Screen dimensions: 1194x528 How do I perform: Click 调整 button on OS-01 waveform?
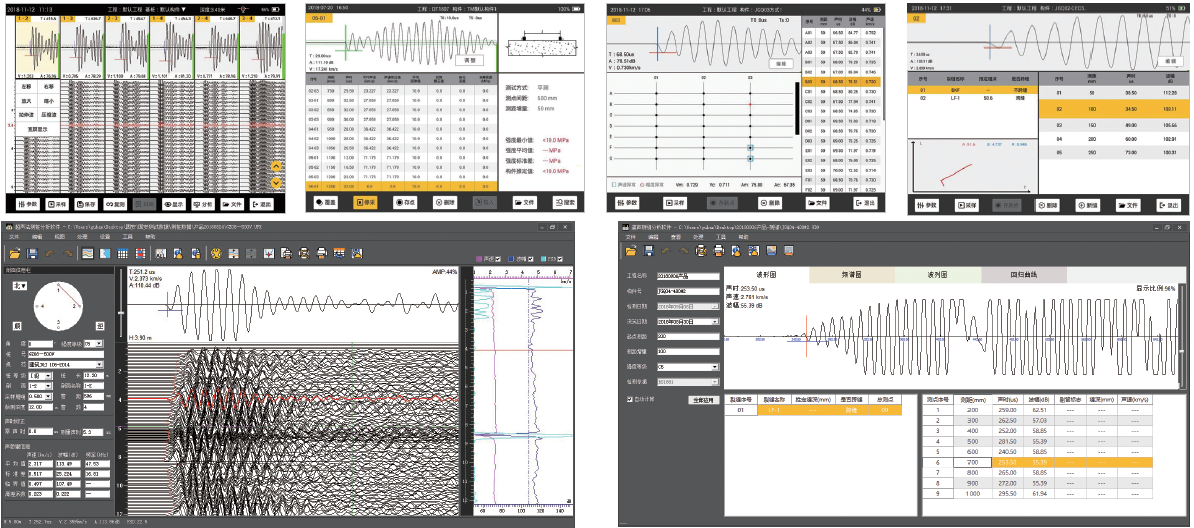pyautogui.click(x=470, y=59)
